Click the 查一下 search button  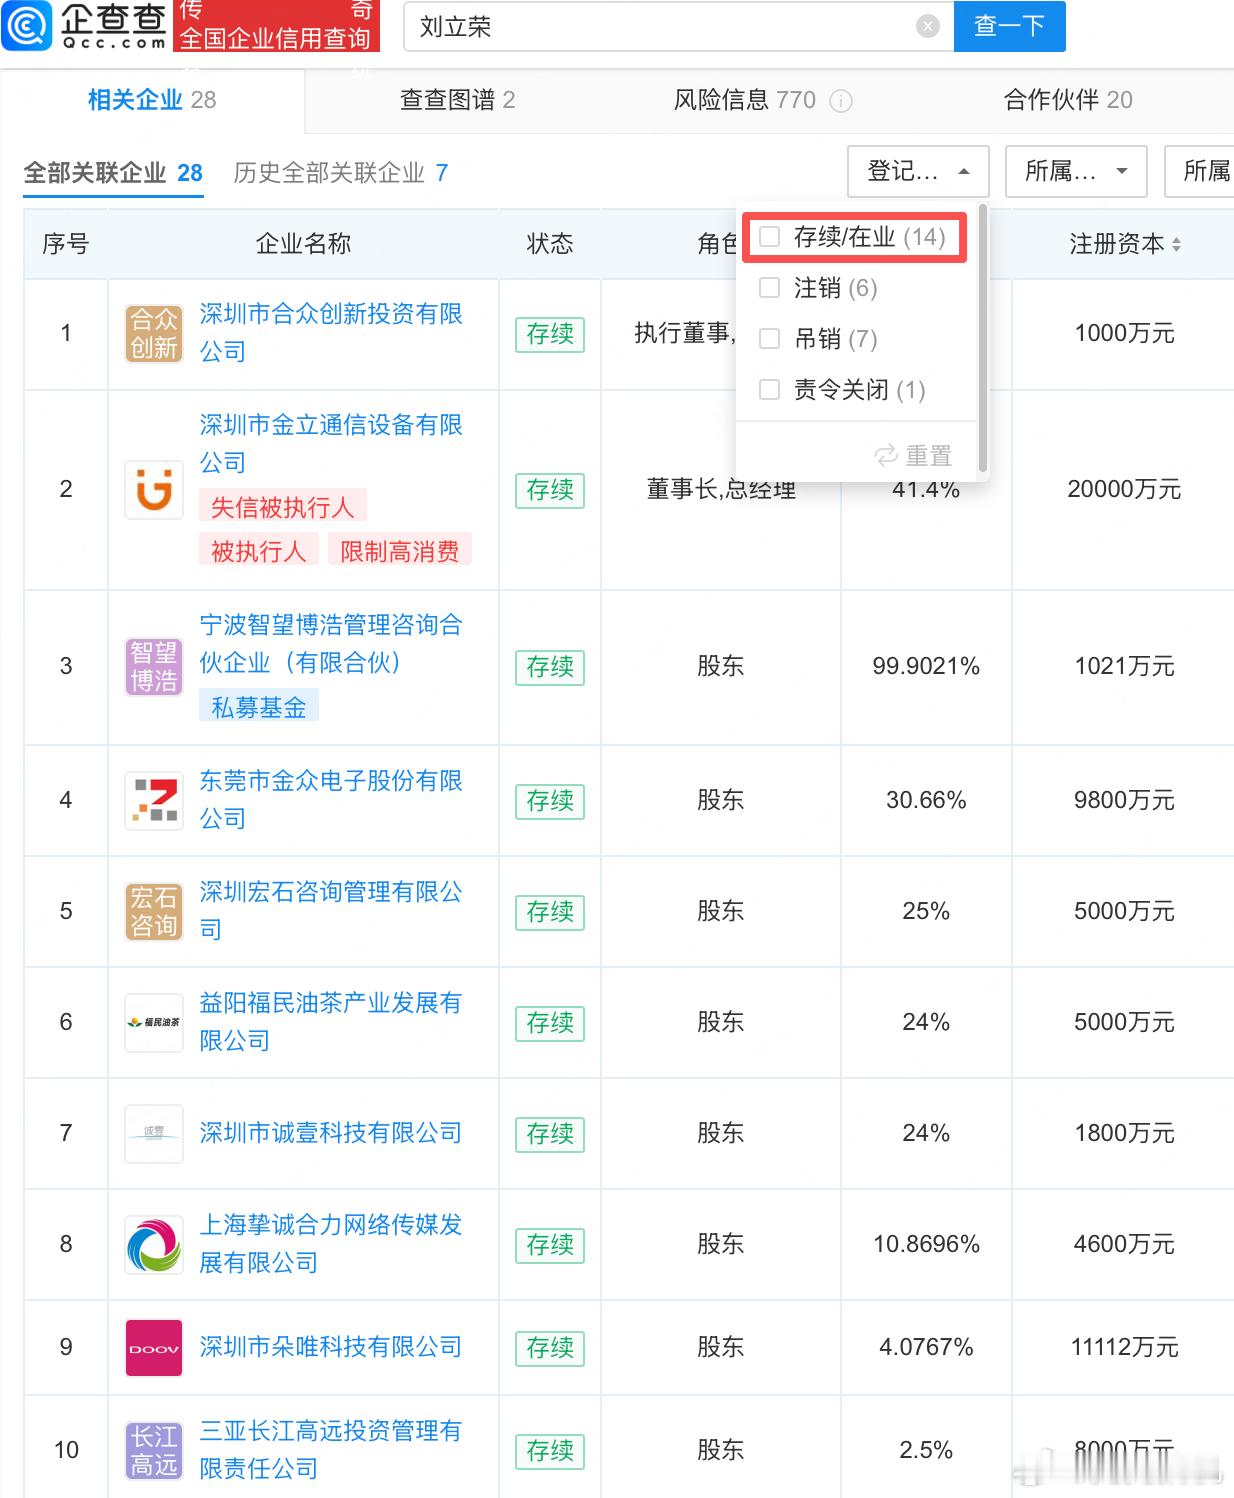[x=1010, y=26]
